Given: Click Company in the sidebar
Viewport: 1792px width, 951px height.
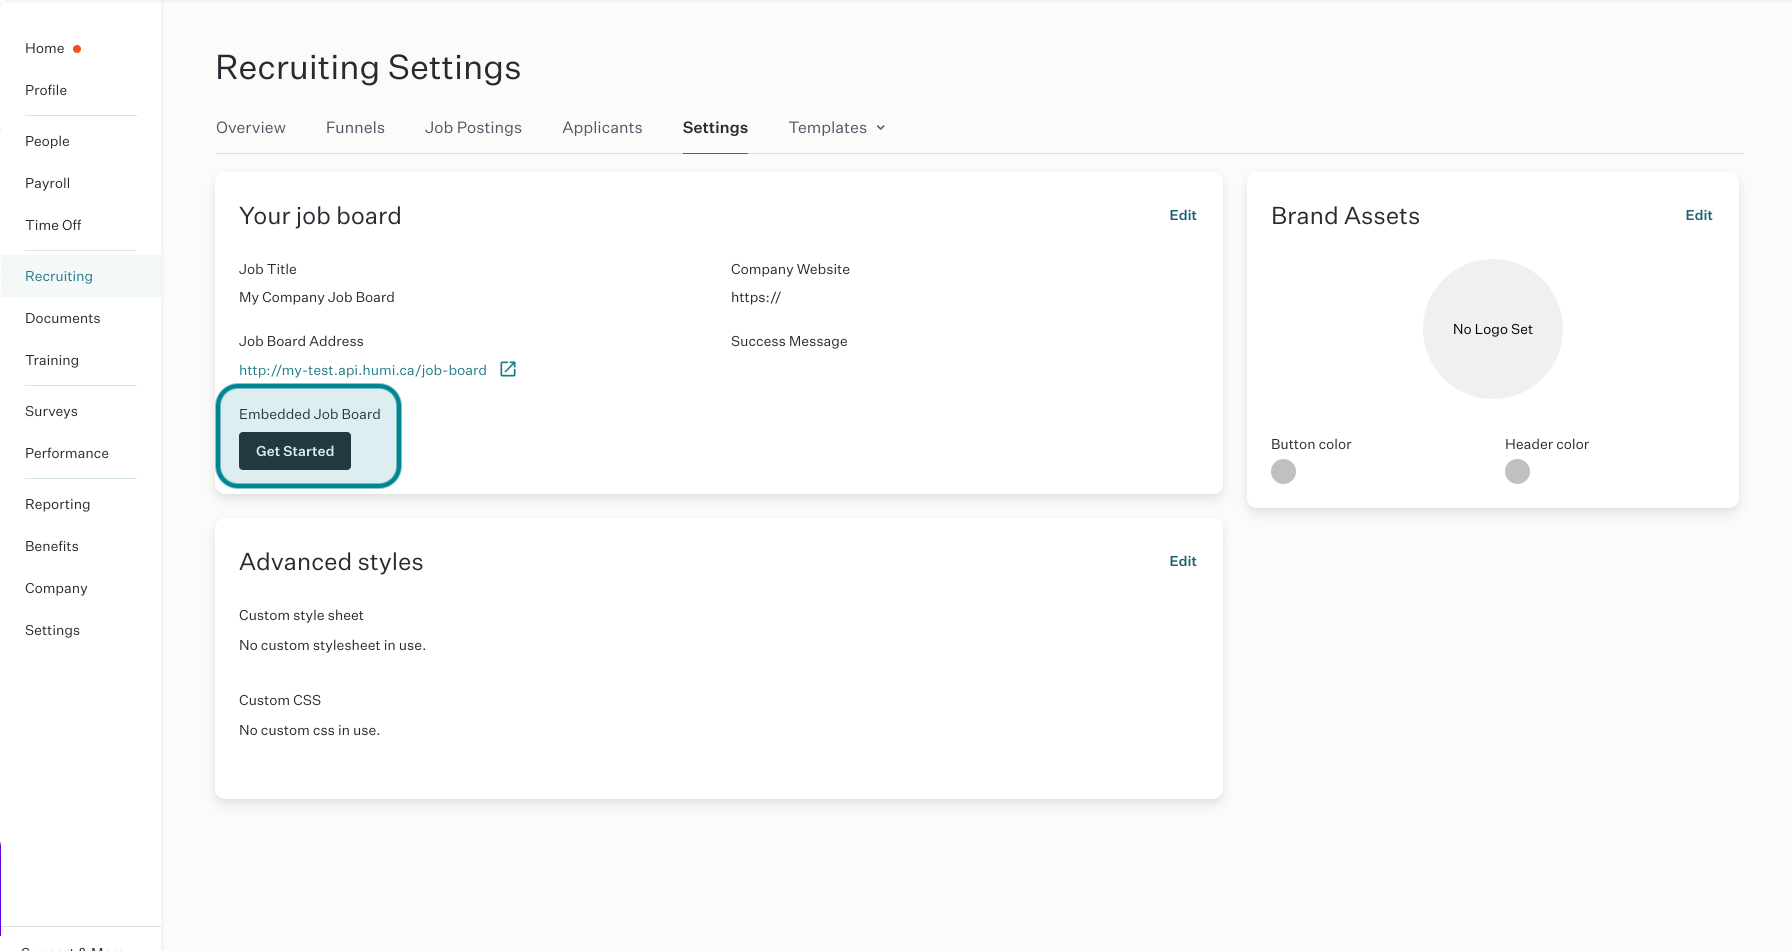Looking at the screenshot, I should point(56,588).
